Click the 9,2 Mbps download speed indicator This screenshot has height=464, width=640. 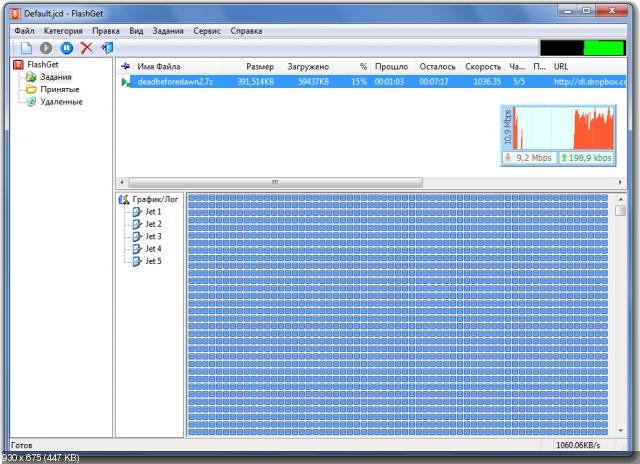529,158
